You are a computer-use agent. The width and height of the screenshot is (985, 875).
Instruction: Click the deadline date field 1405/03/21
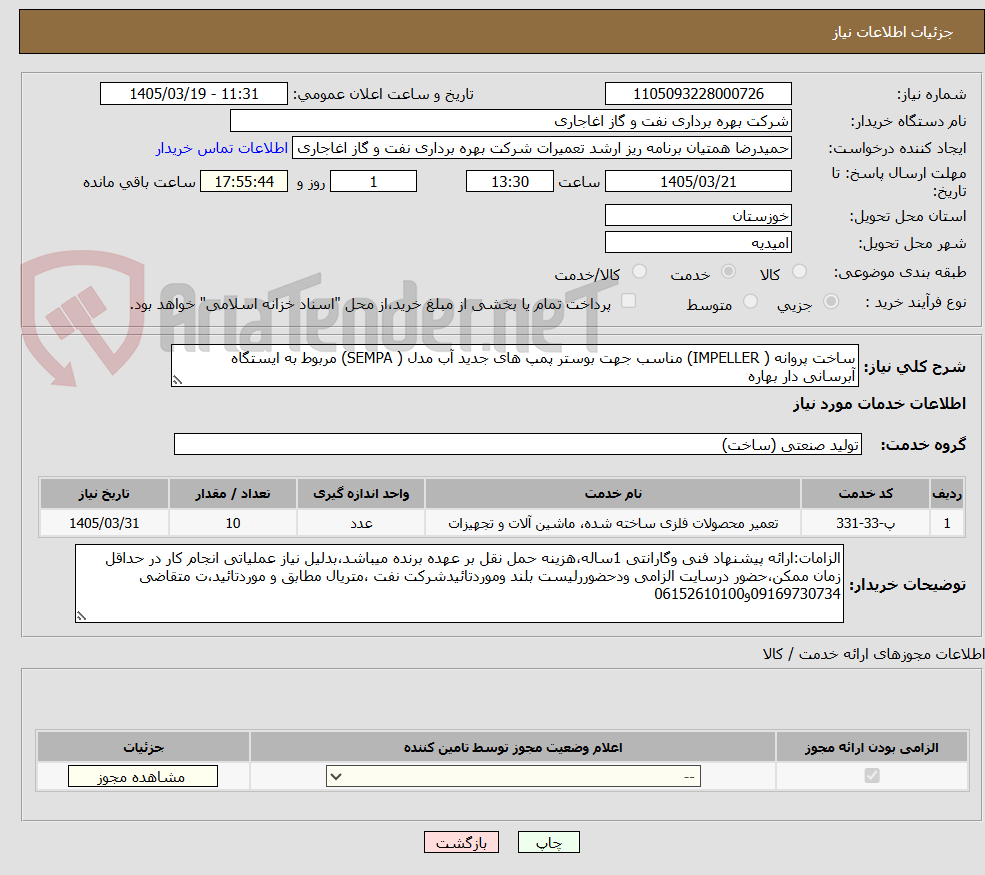[698, 182]
